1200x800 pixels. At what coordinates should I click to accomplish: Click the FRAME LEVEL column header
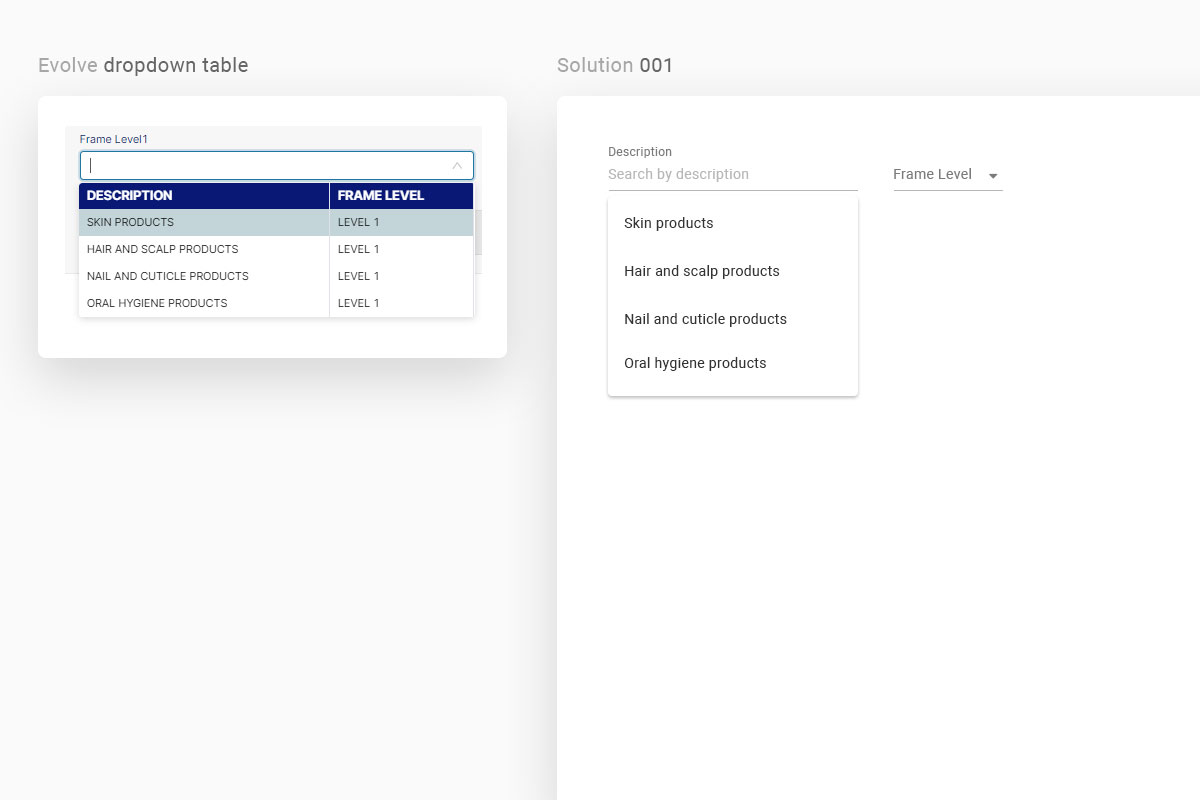(401, 196)
